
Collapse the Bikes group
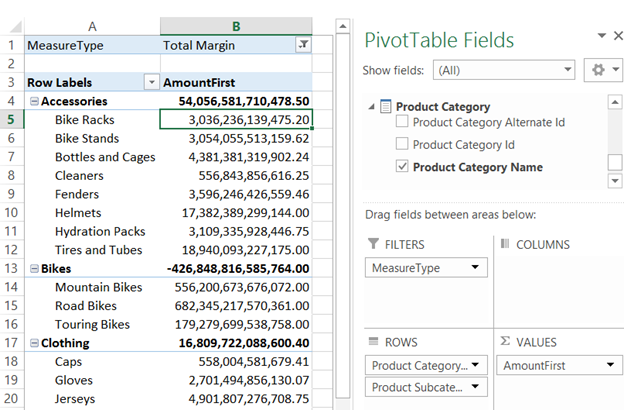click(x=34, y=269)
